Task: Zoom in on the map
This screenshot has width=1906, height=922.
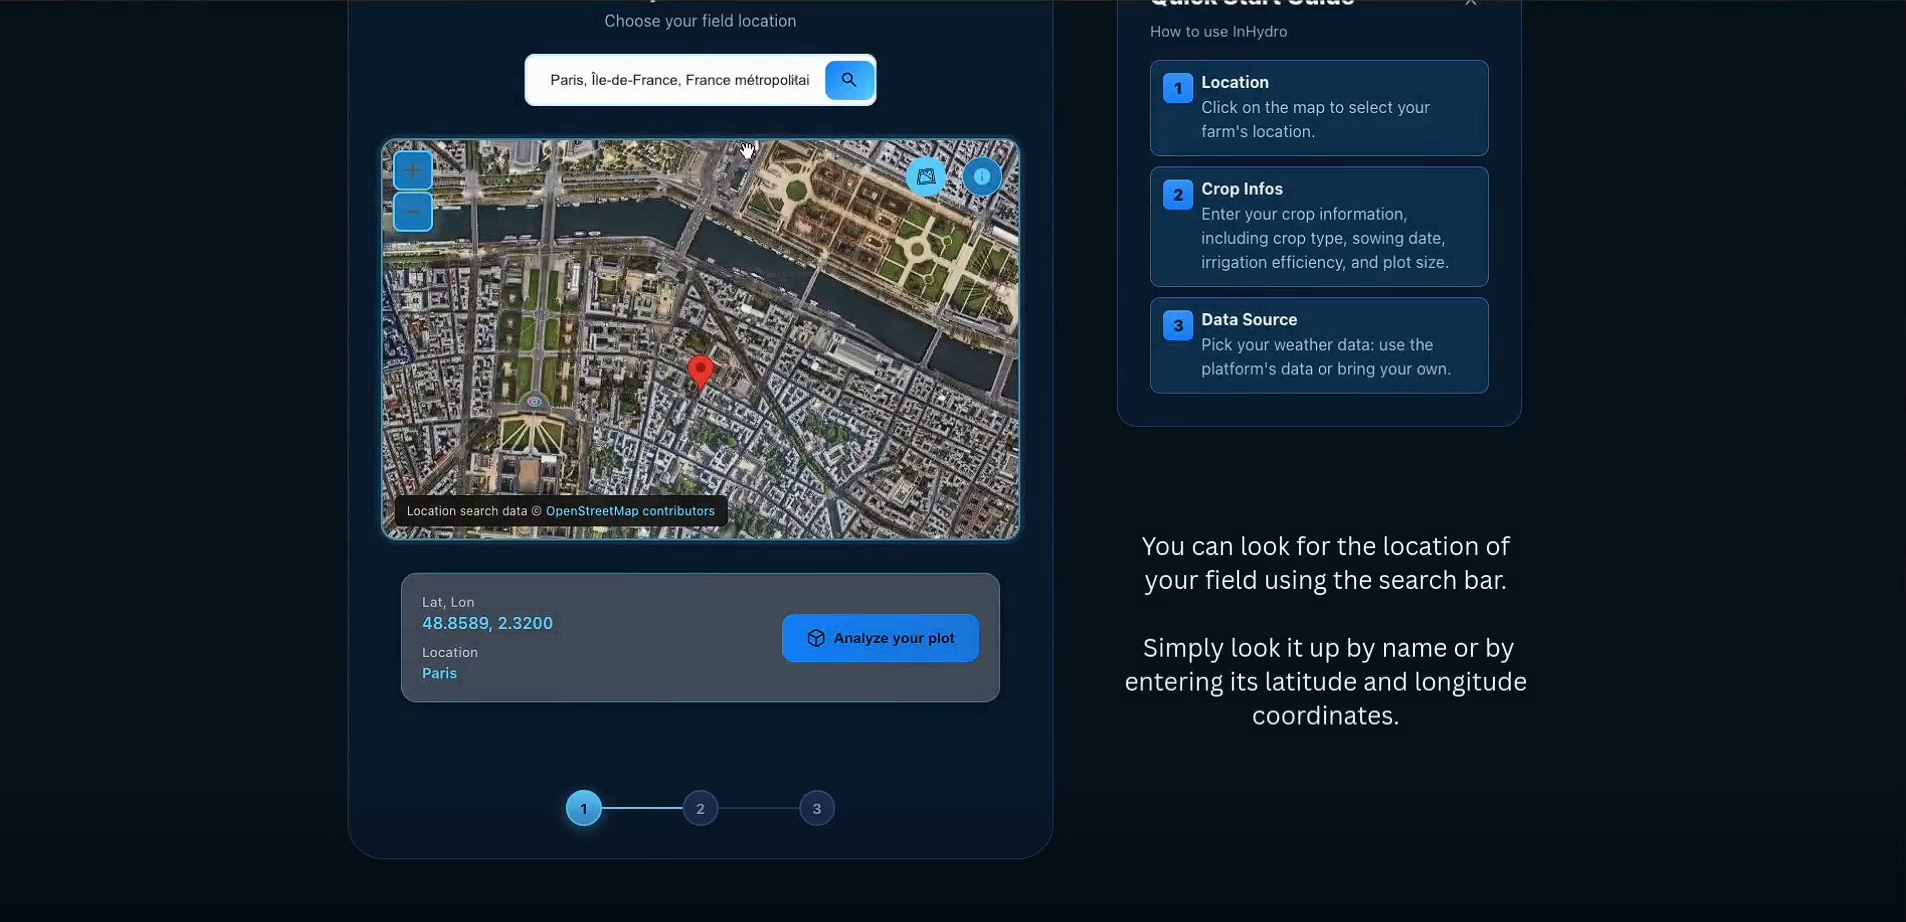Action: pyautogui.click(x=412, y=170)
